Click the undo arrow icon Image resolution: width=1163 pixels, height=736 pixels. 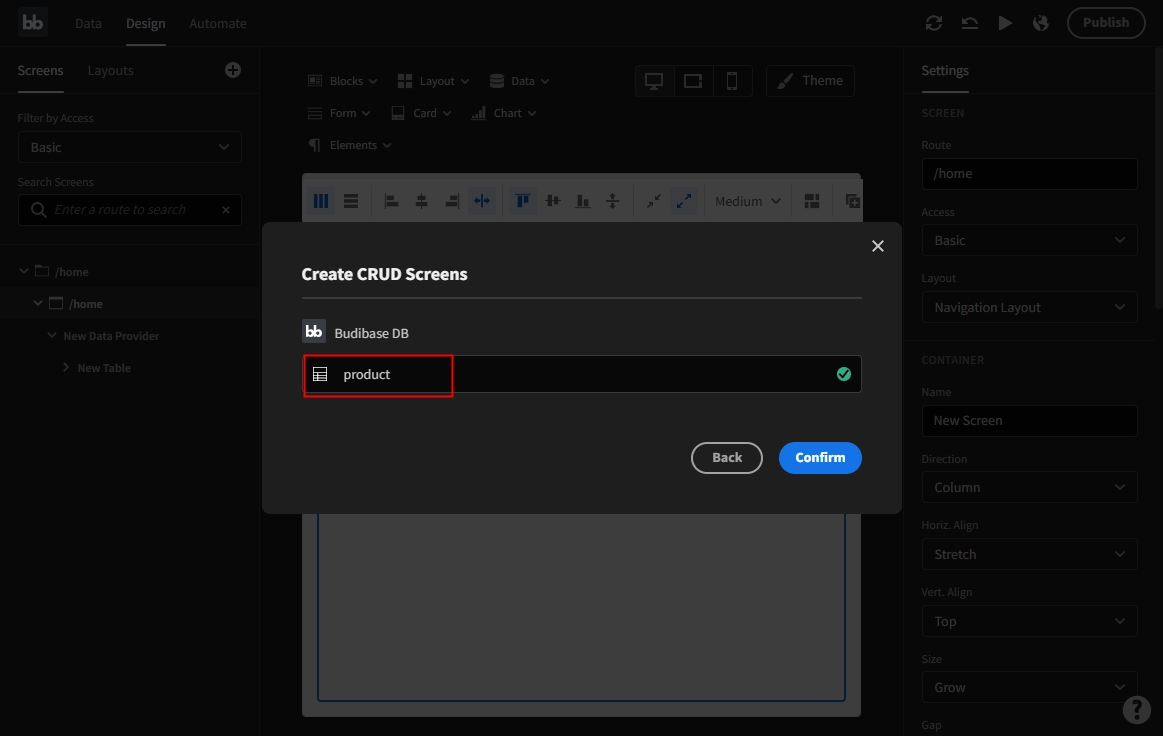click(969, 23)
